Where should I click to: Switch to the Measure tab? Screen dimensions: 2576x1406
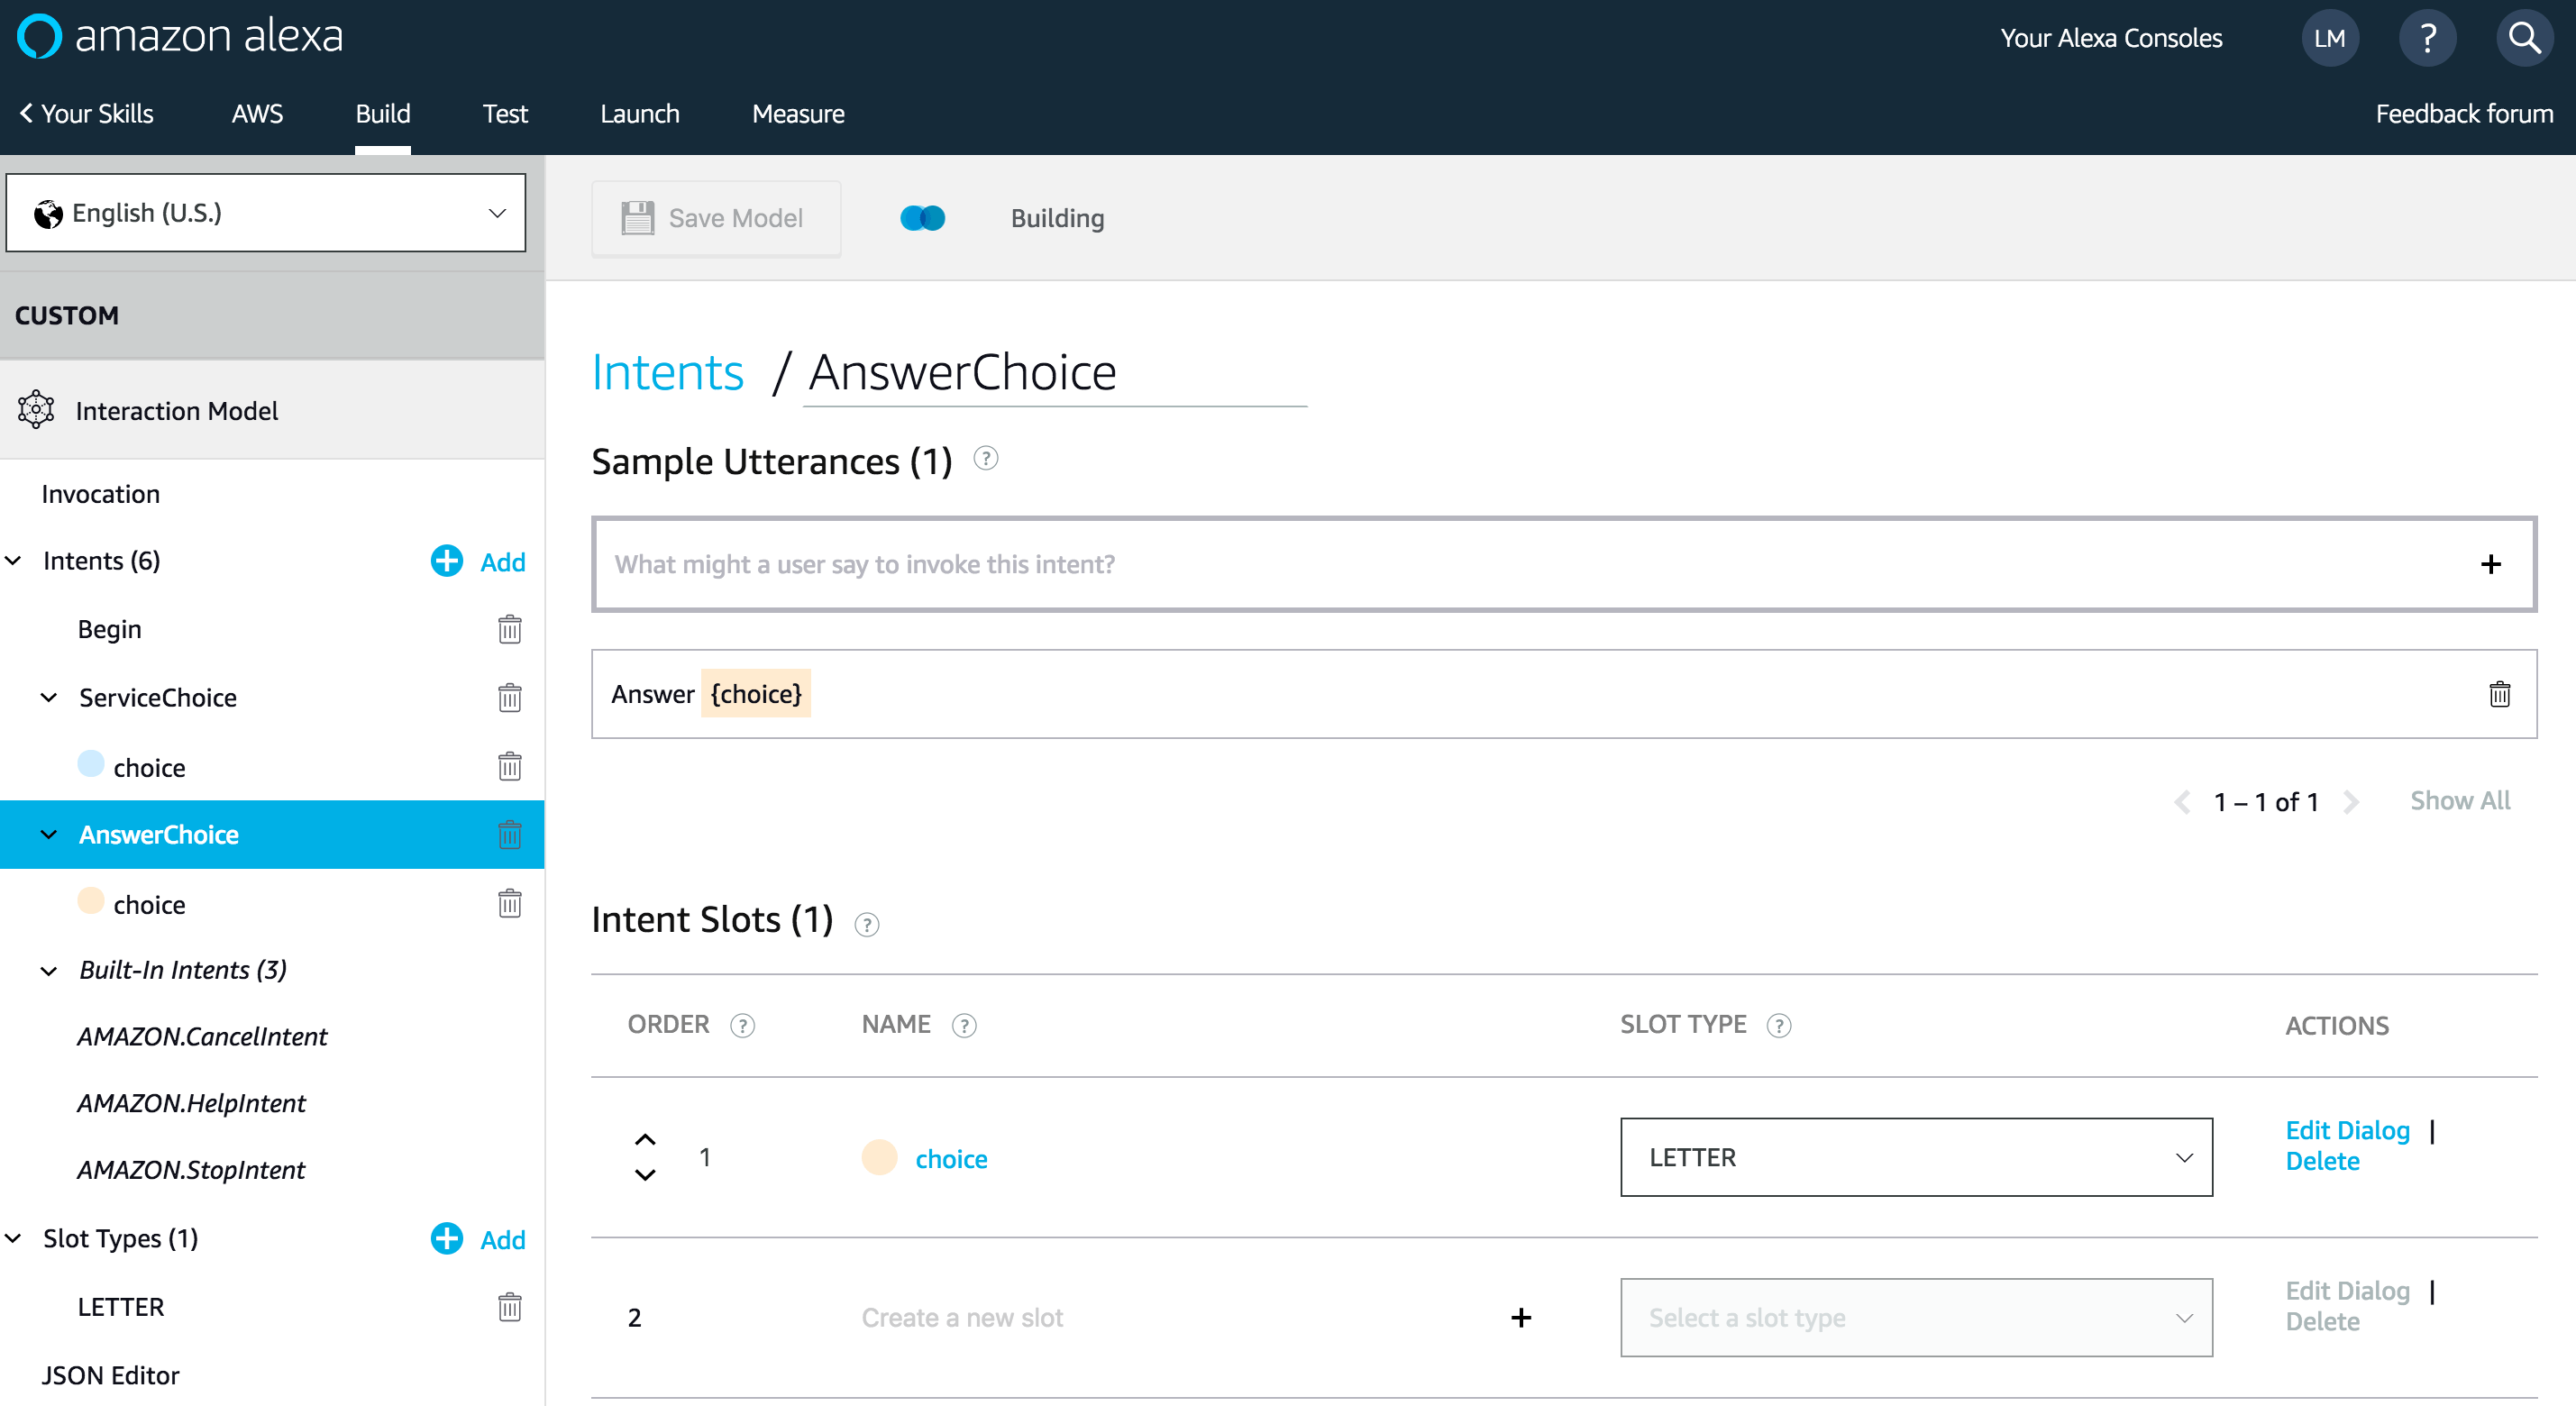(798, 114)
